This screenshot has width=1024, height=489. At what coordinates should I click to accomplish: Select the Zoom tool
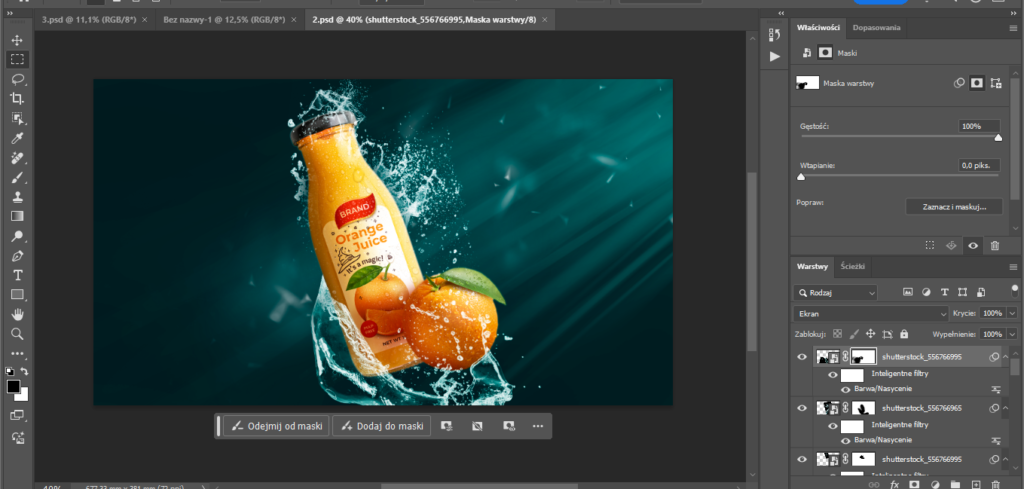[x=17, y=334]
